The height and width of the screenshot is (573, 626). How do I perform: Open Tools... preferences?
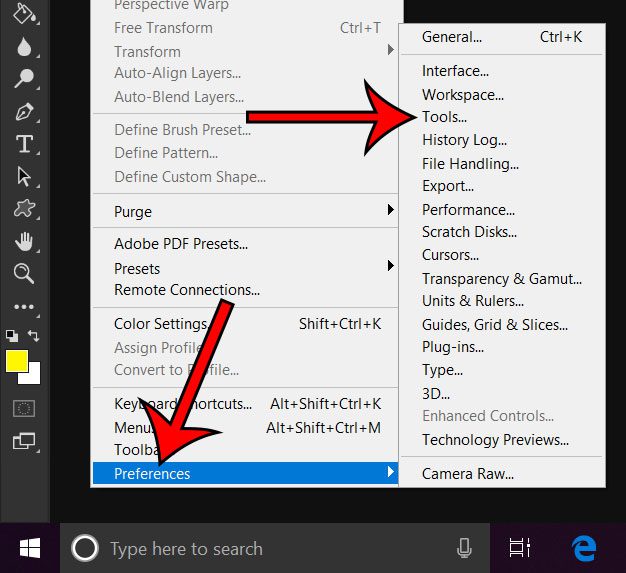click(444, 117)
